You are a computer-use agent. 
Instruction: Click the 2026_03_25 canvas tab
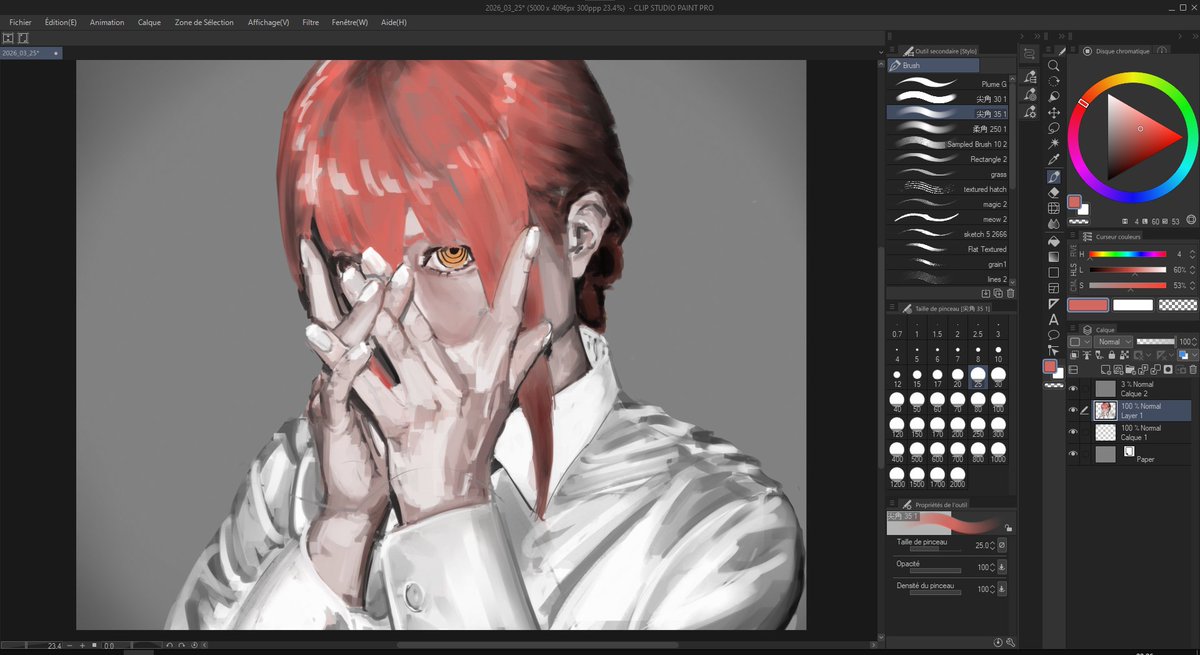click(30, 52)
